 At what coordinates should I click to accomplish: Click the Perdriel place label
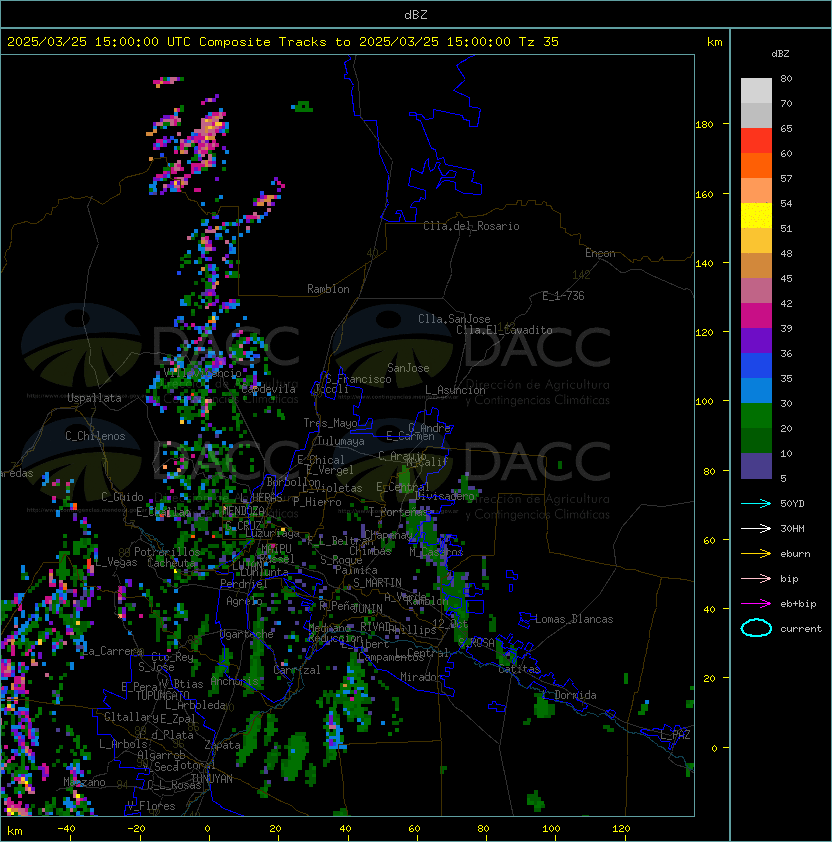click(244, 584)
